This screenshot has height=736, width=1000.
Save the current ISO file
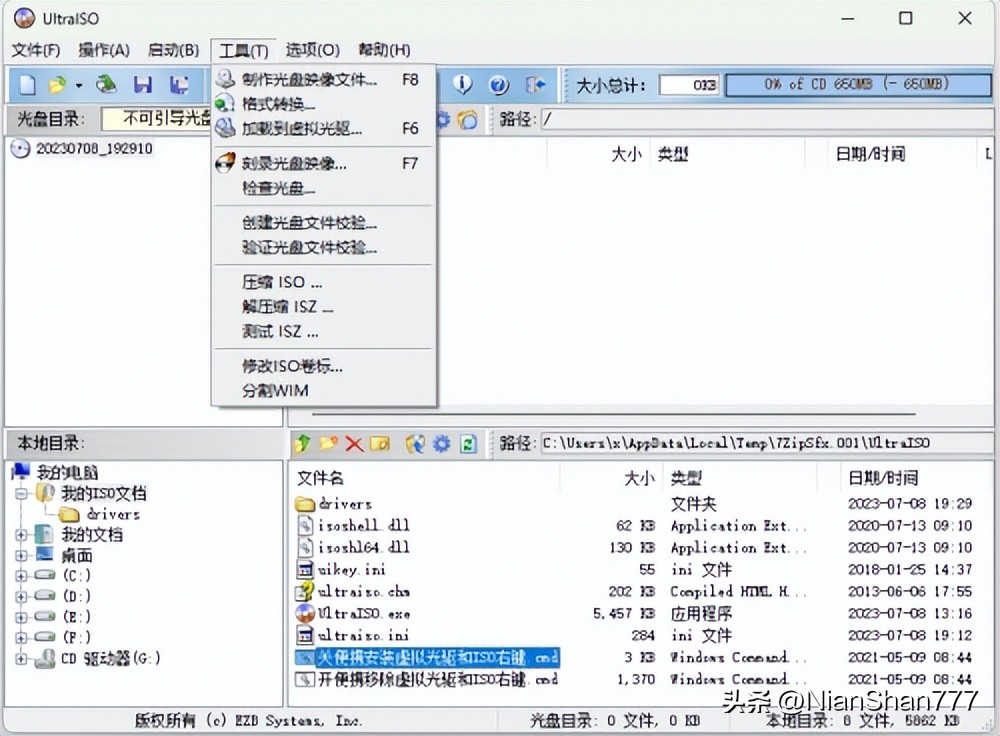coord(142,85)
